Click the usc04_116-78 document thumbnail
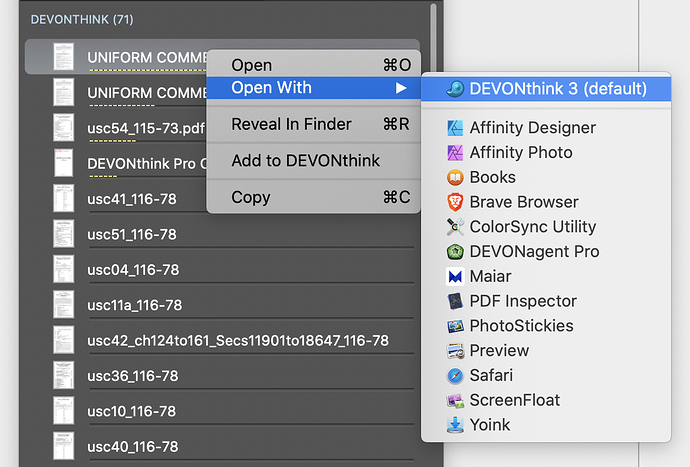The width and height of the screenshot is (690, 467). [x=63, y=269]
